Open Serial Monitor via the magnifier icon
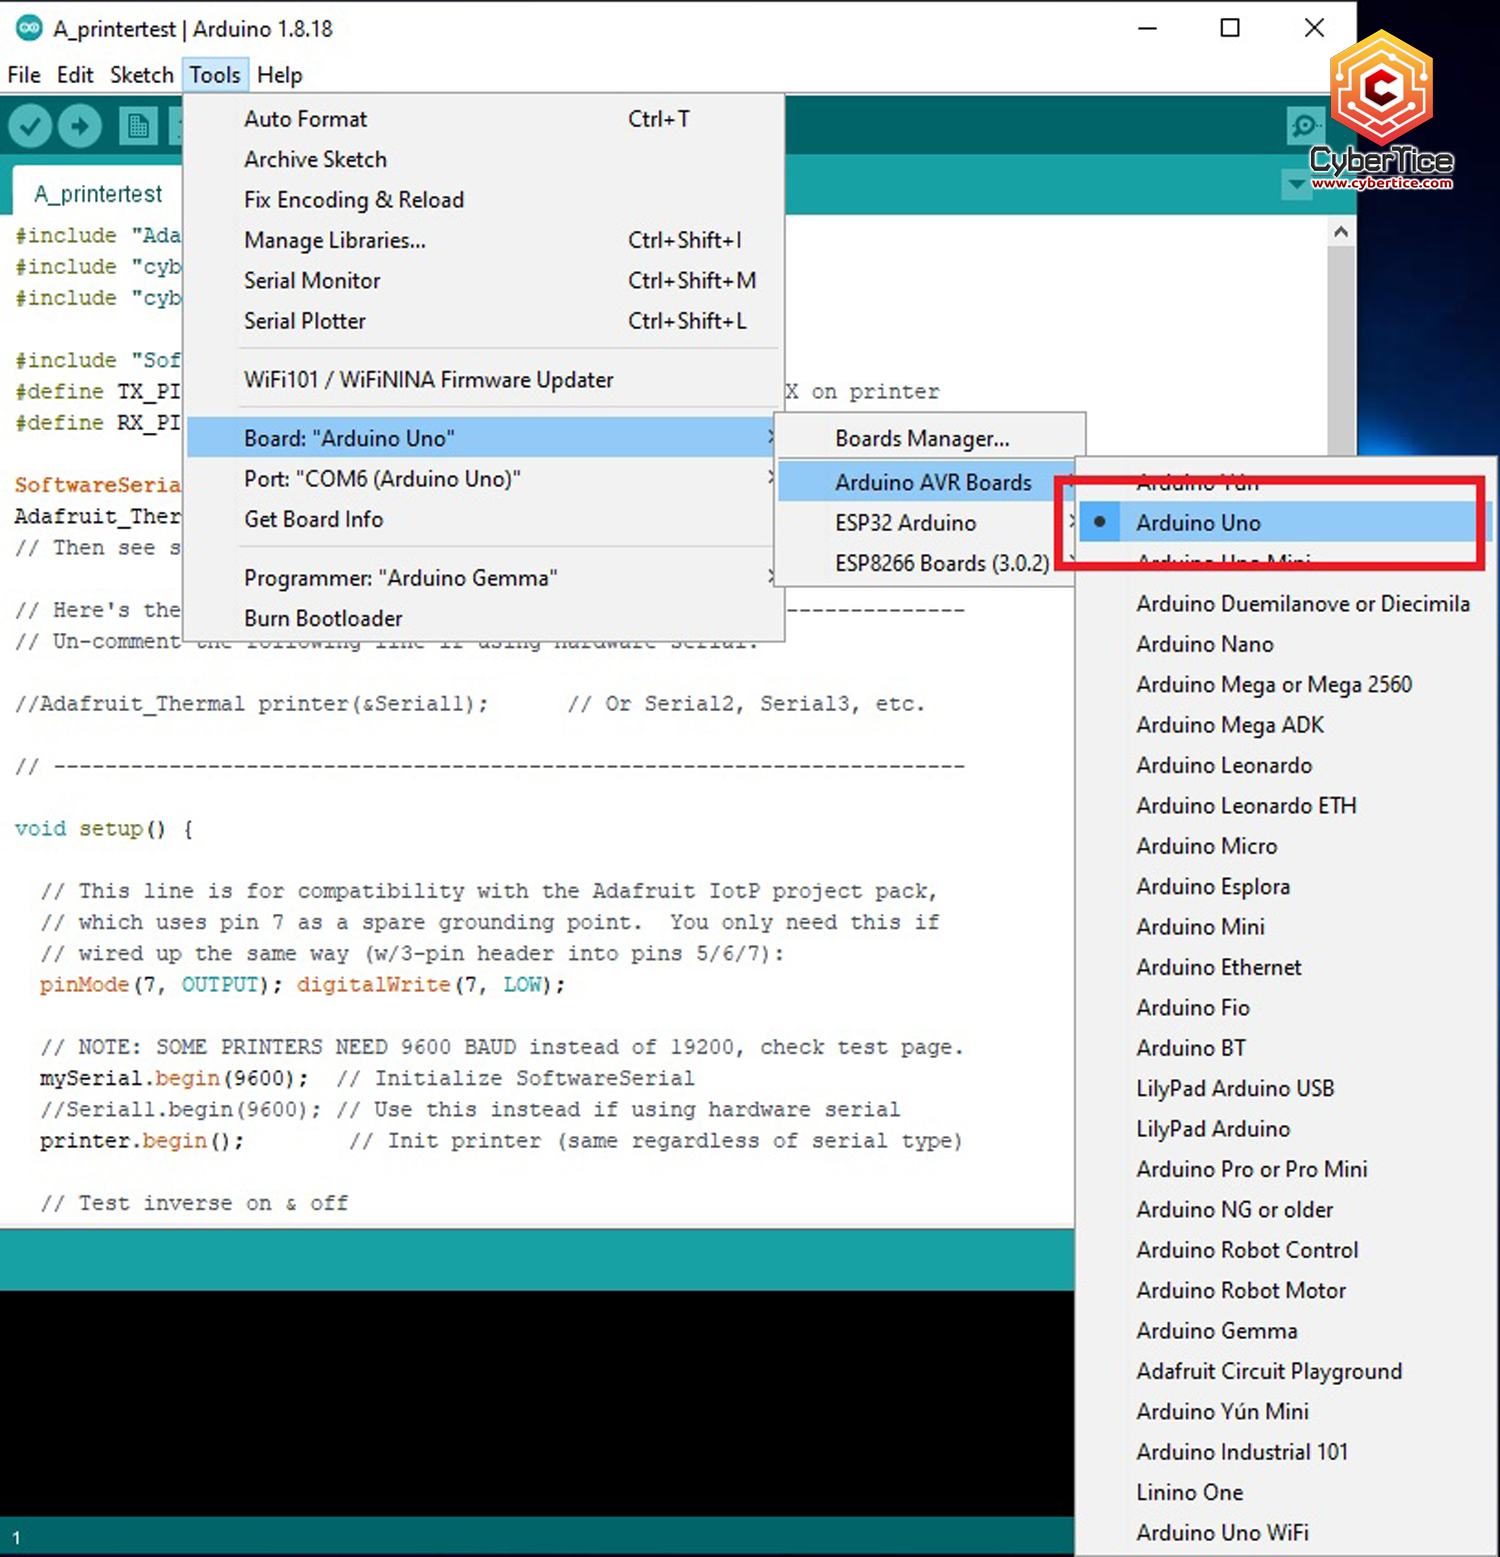 (x=1303, y=125)
